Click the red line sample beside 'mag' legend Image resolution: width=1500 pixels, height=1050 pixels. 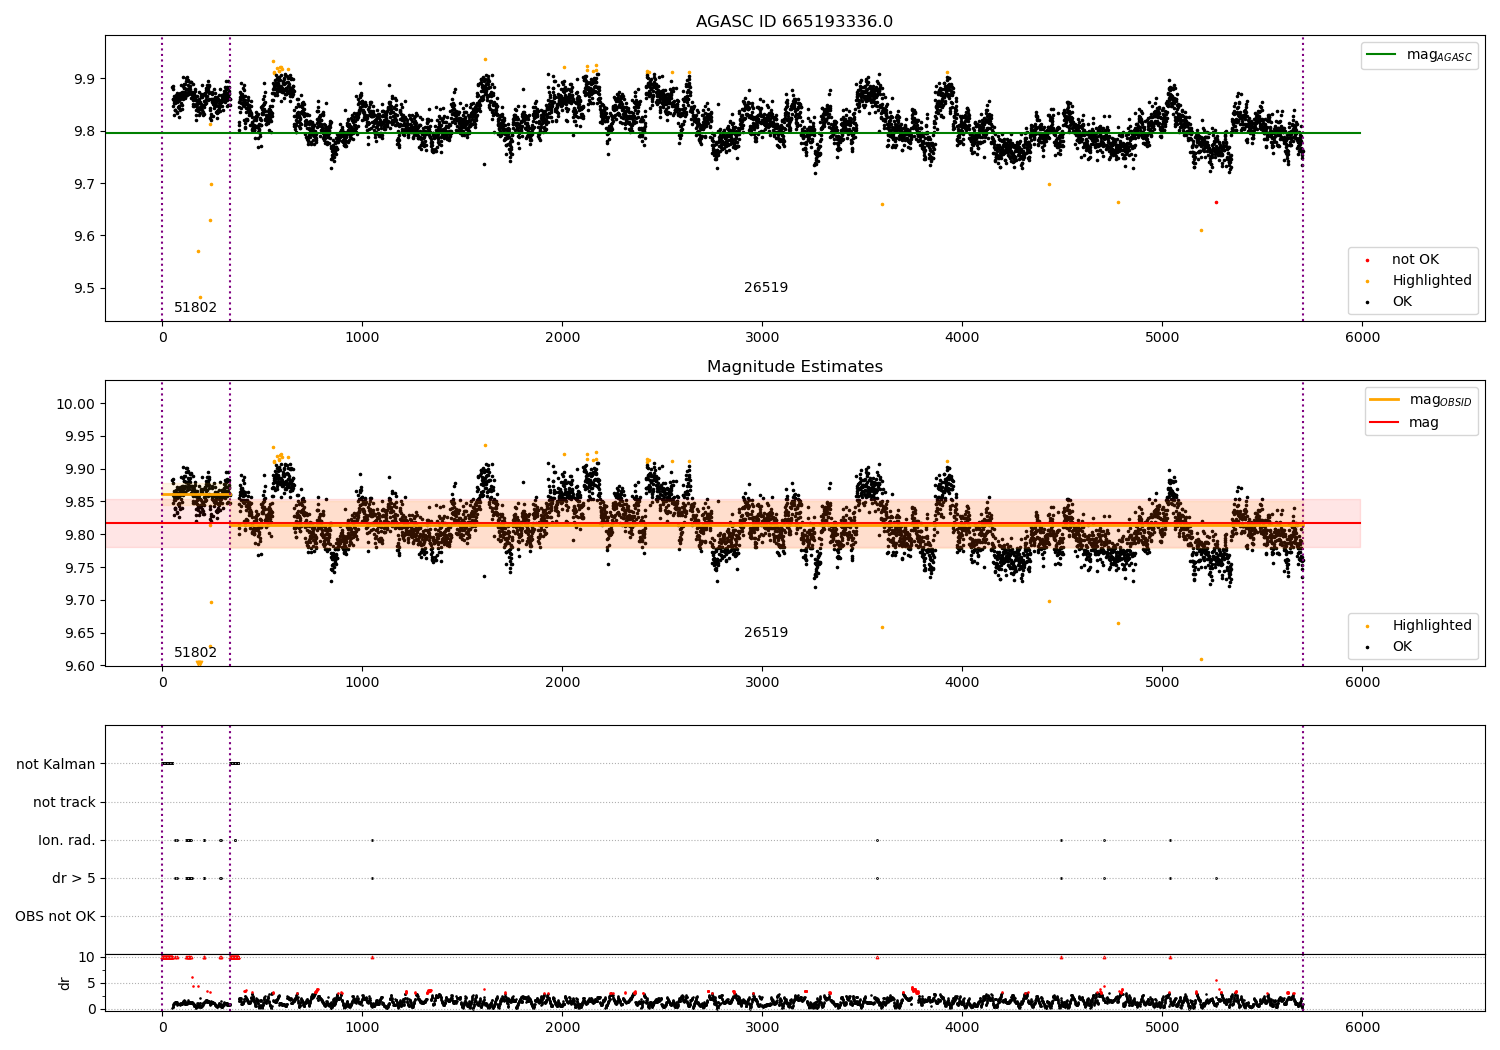point(1384,423)
